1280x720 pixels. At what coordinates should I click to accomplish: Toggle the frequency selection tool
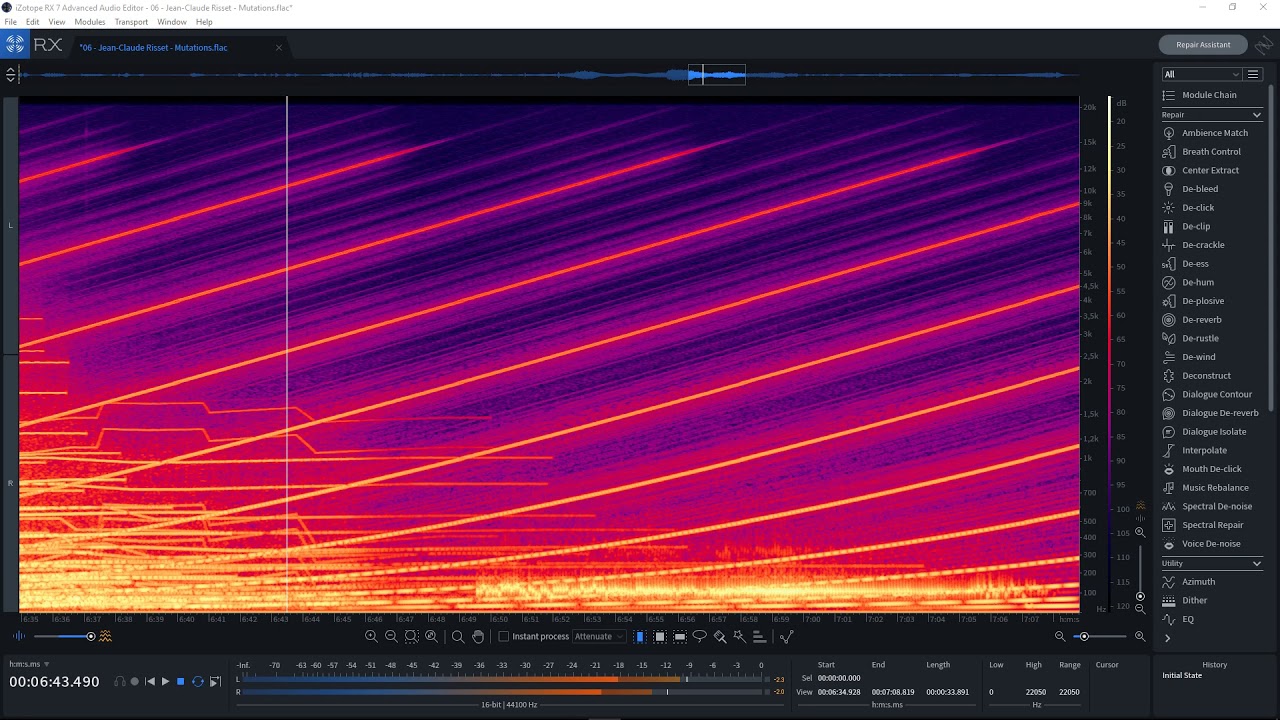pyautogui.click(x=680, y=636)
